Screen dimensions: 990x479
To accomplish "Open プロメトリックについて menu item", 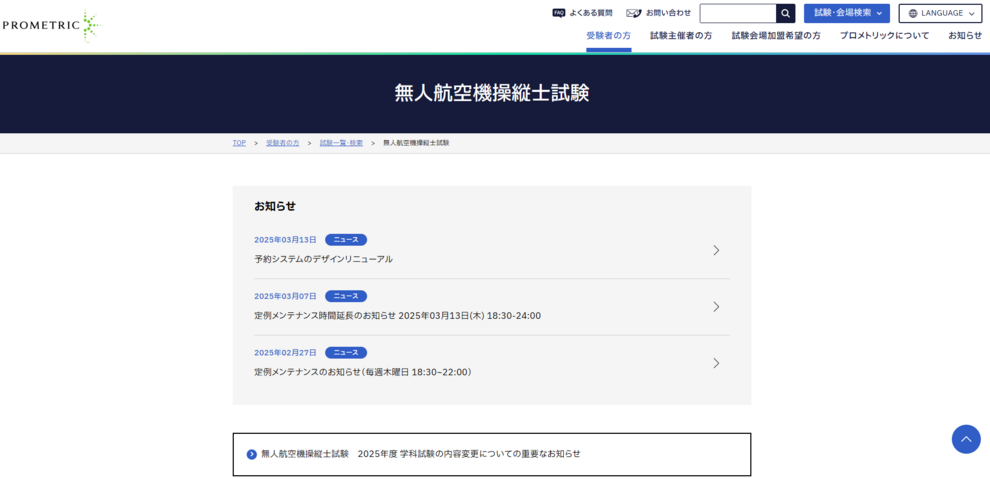I will tap(884, 36).
